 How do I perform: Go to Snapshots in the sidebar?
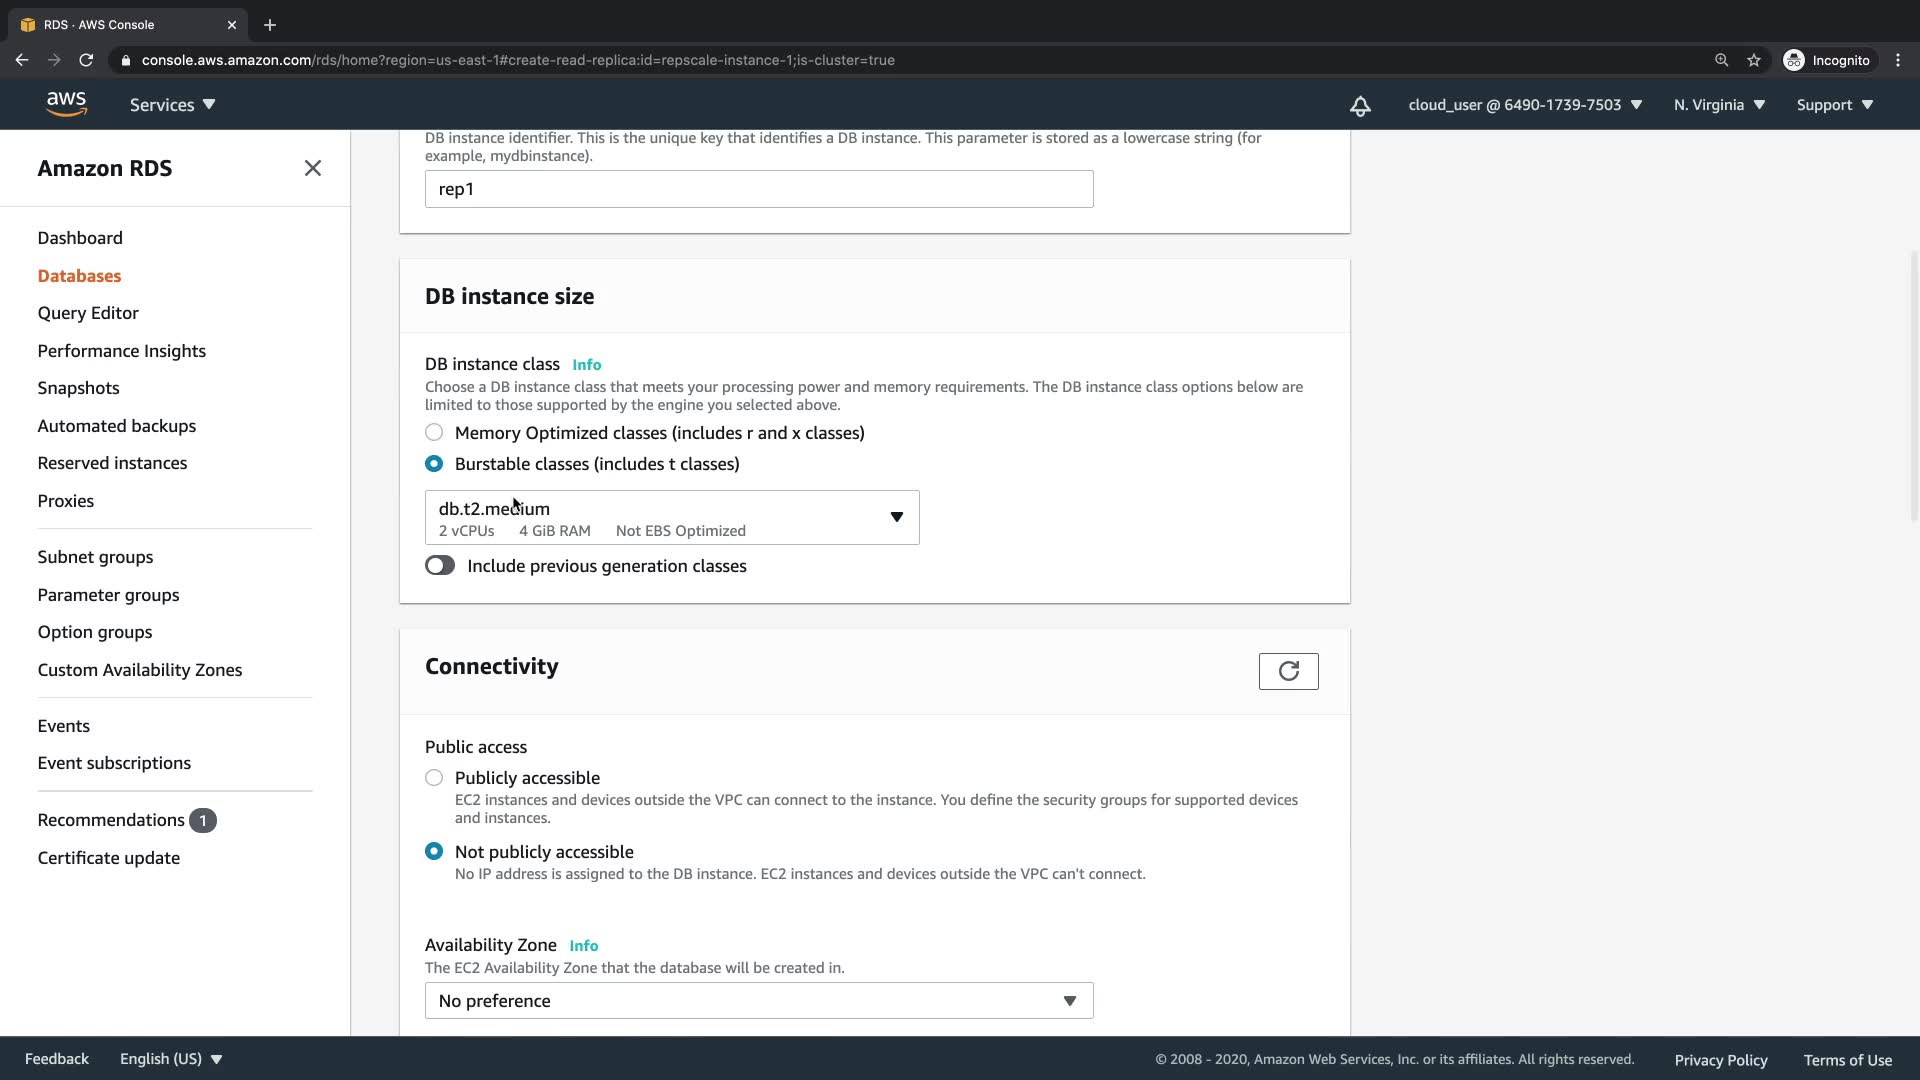tap(78, 388)
